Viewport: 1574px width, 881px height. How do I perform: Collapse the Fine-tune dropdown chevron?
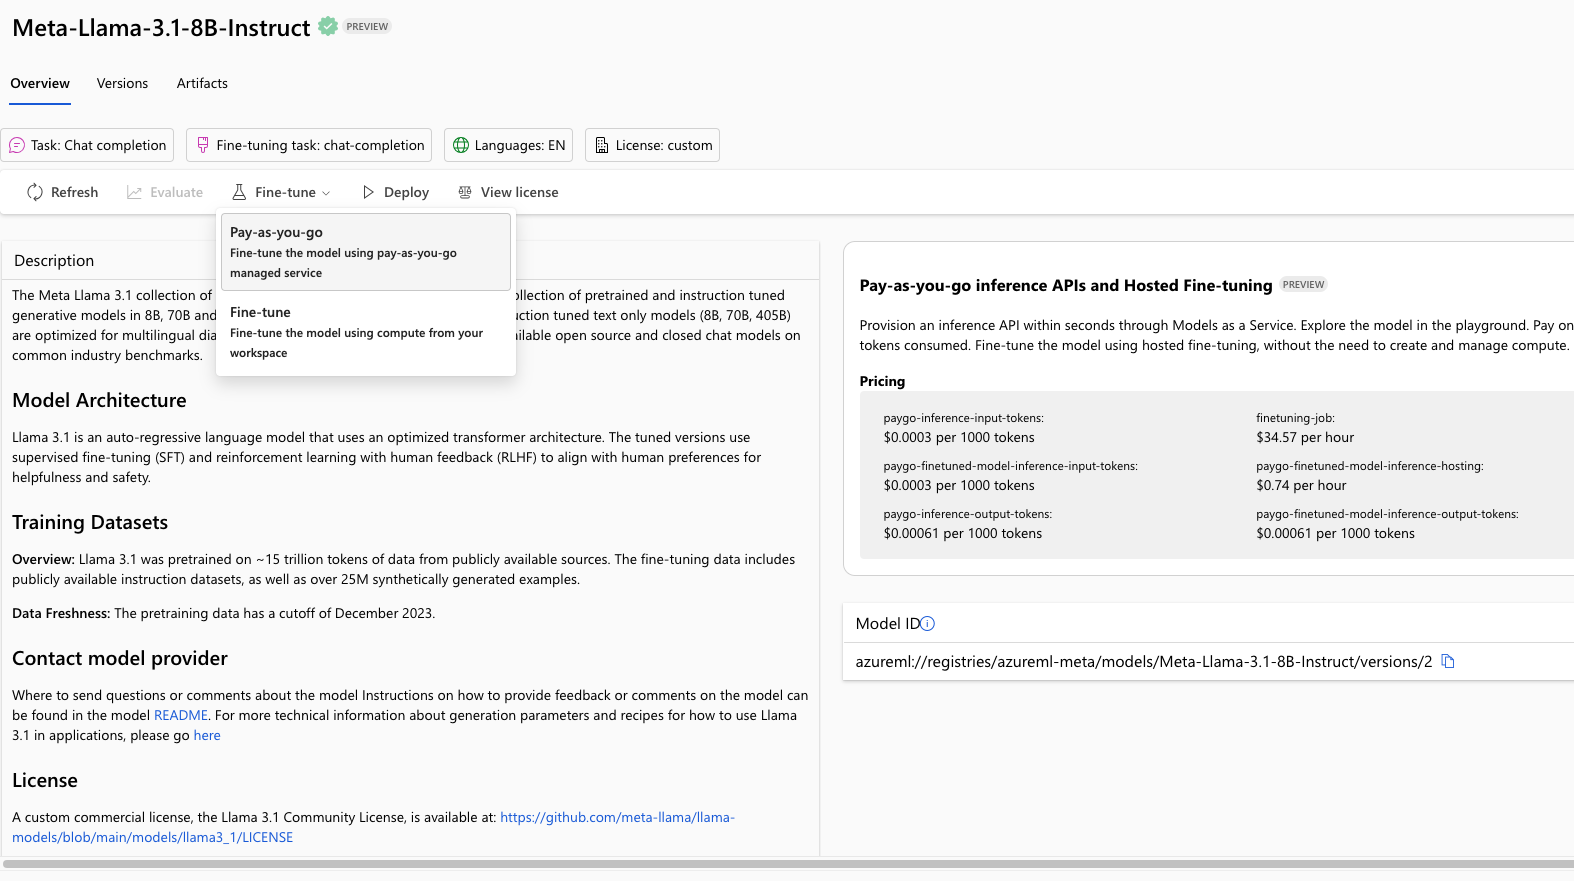[x=326, y=193]
